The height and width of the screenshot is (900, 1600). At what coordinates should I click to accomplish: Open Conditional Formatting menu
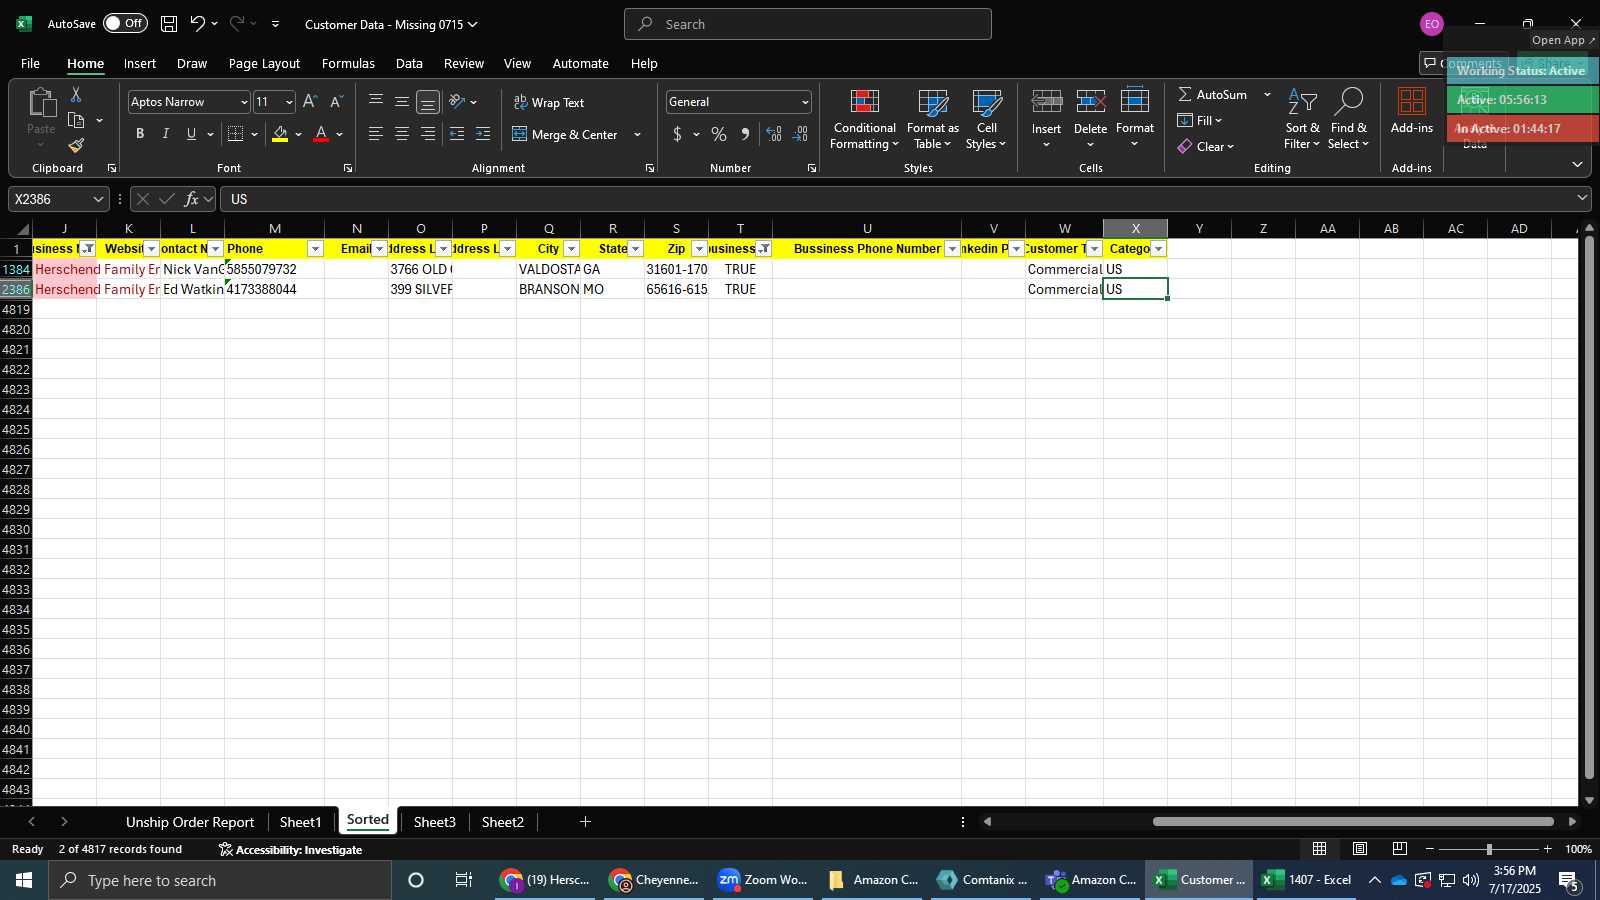point(865,120)
